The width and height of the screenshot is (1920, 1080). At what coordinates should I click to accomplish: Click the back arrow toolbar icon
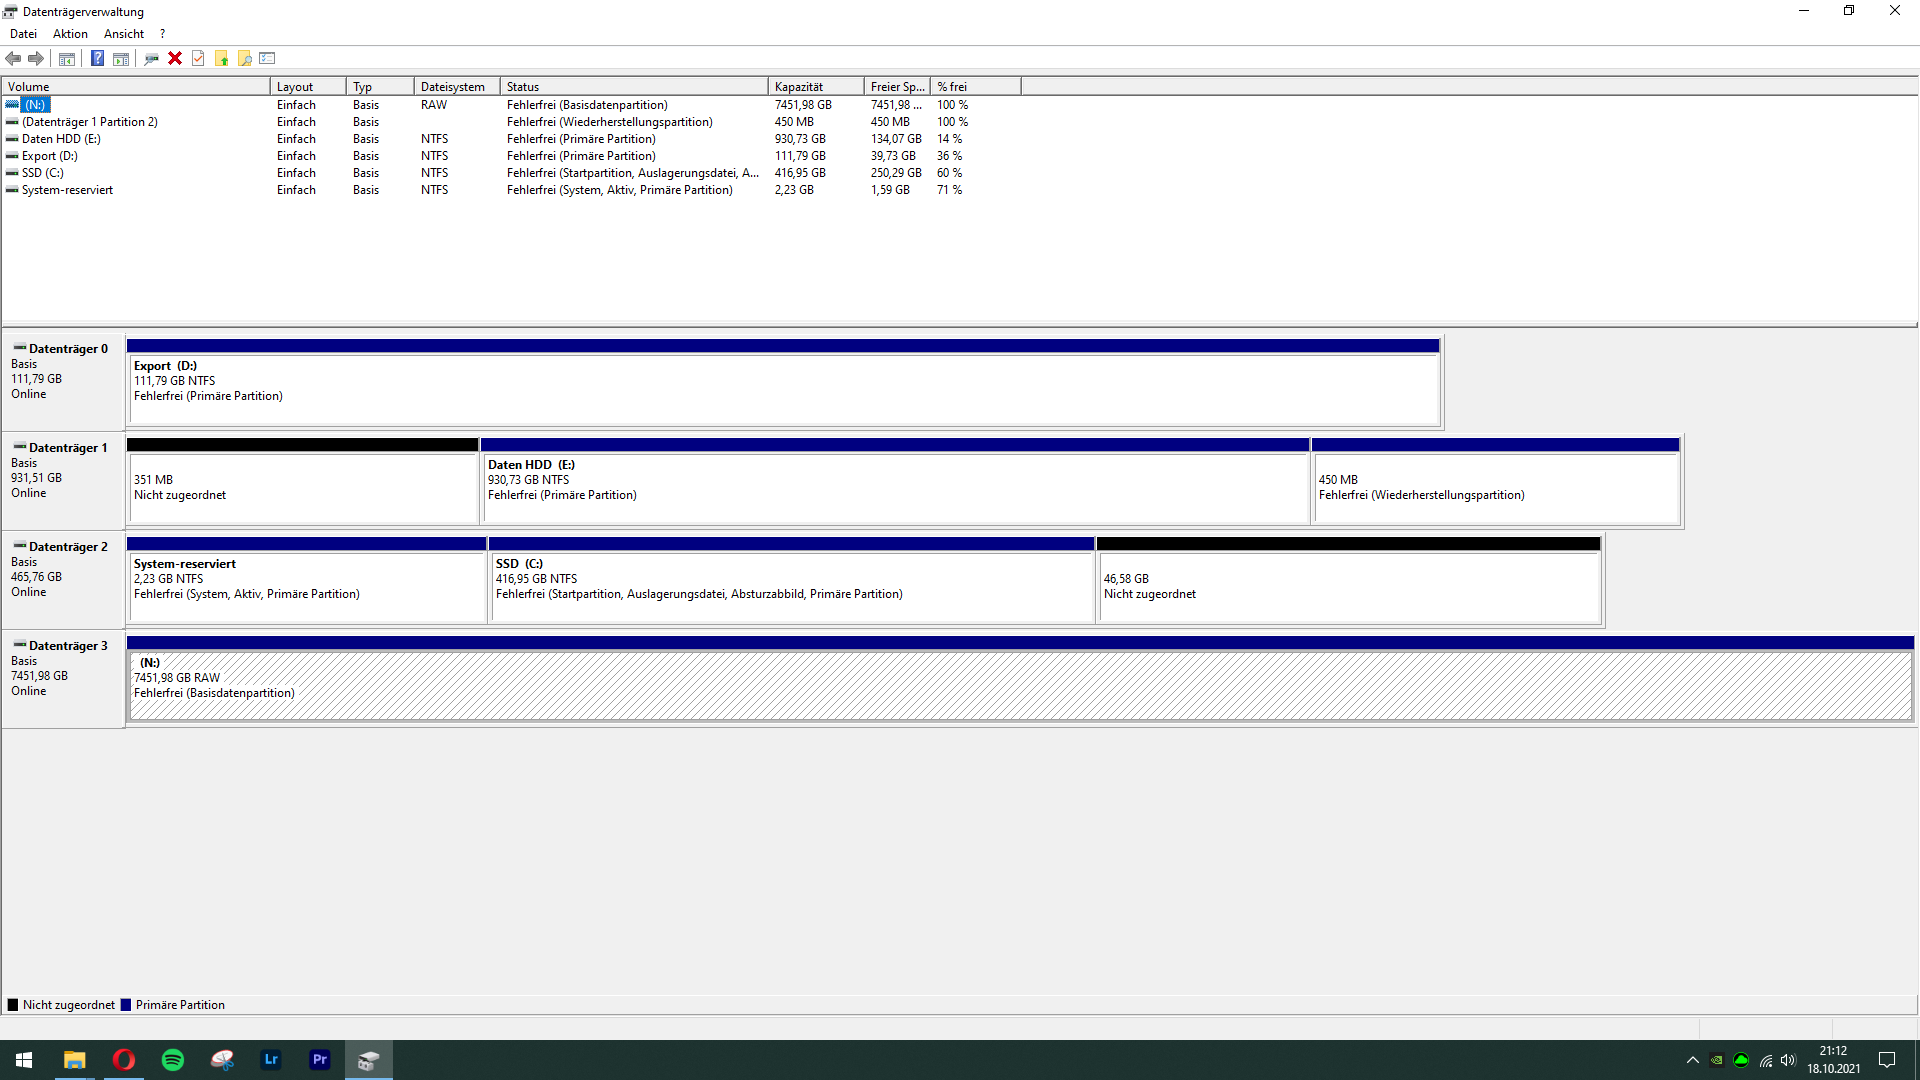(13, 58)
